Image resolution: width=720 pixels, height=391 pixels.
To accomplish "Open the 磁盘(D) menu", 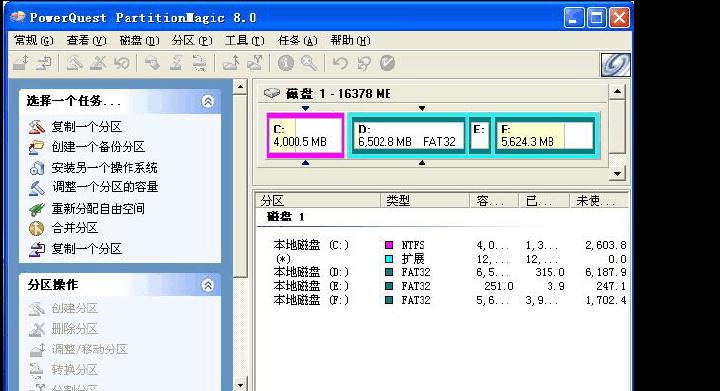I will [139, 40].
